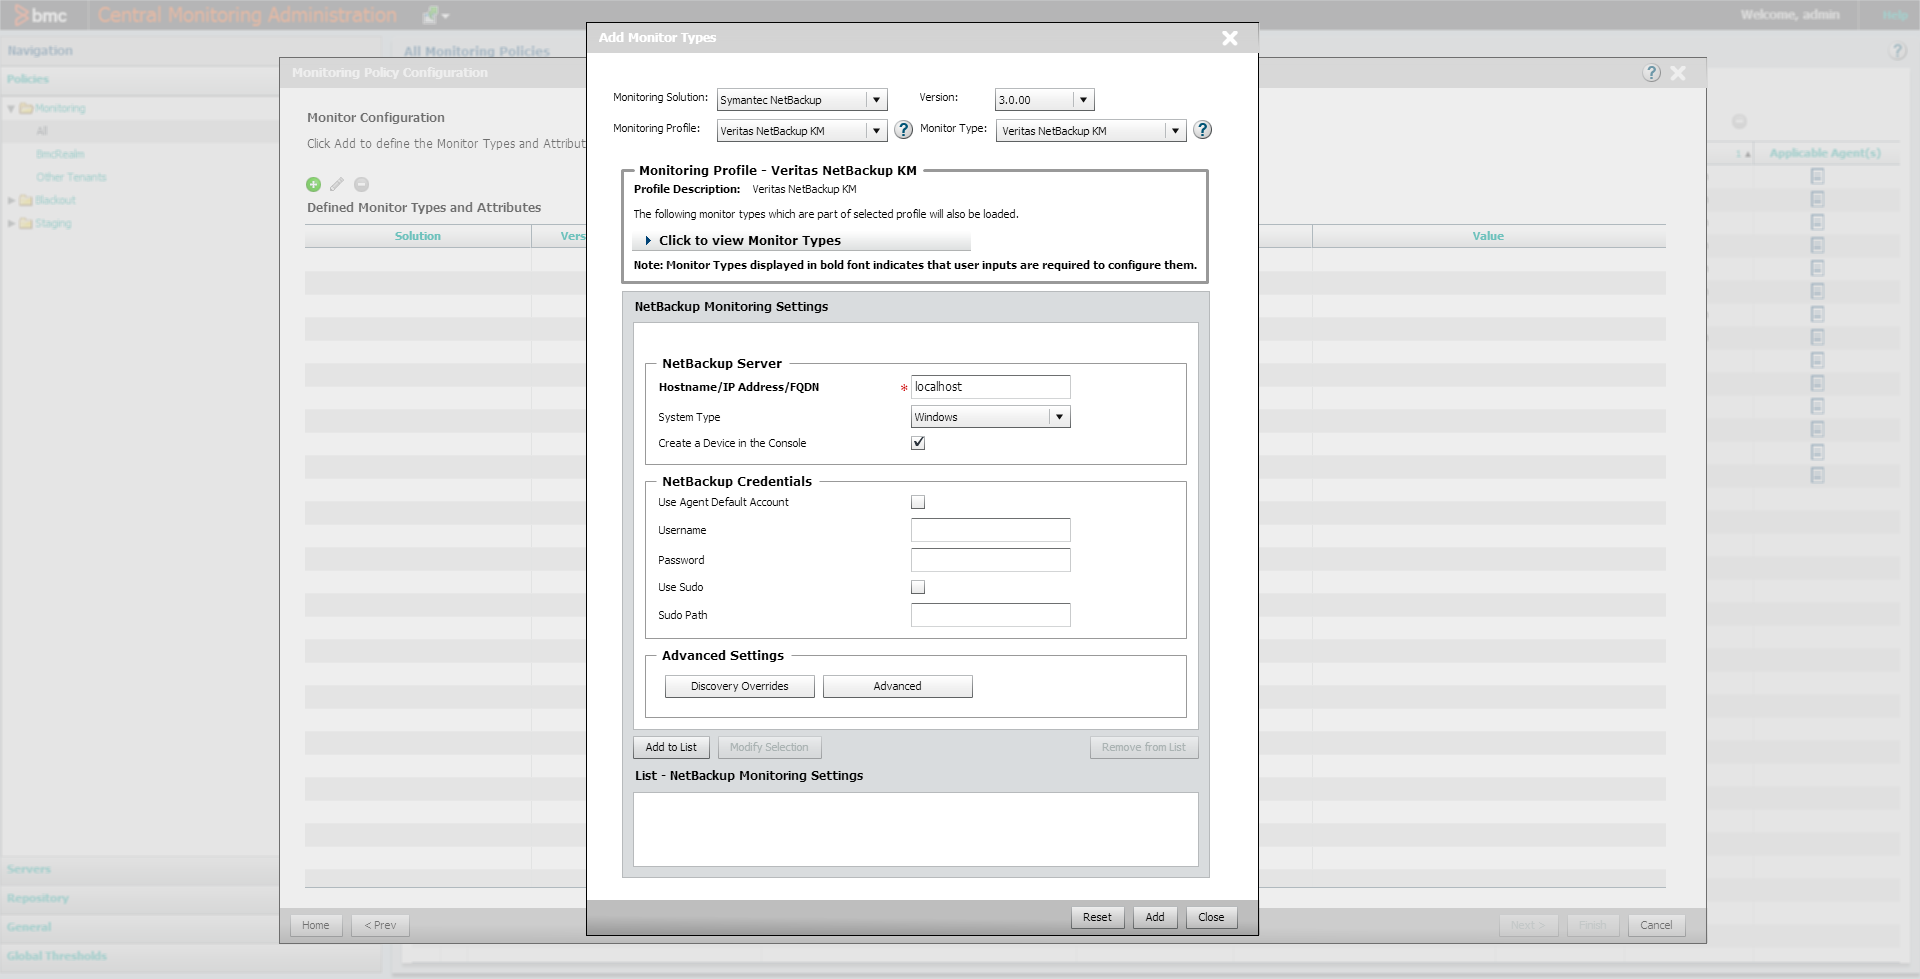Select All under the Monitoring tree
The width and height of the screenshot is (1920, 979).
[x=42, y=131]
